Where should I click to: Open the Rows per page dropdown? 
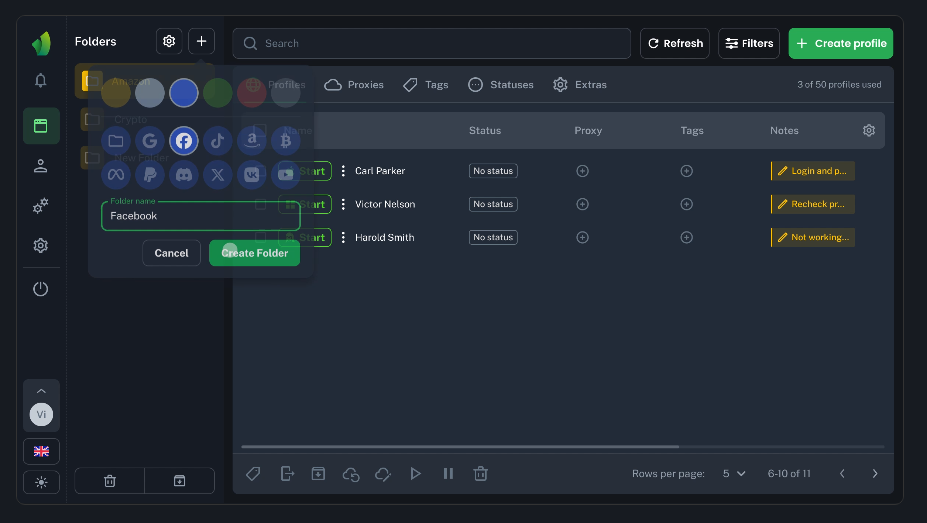734,474
